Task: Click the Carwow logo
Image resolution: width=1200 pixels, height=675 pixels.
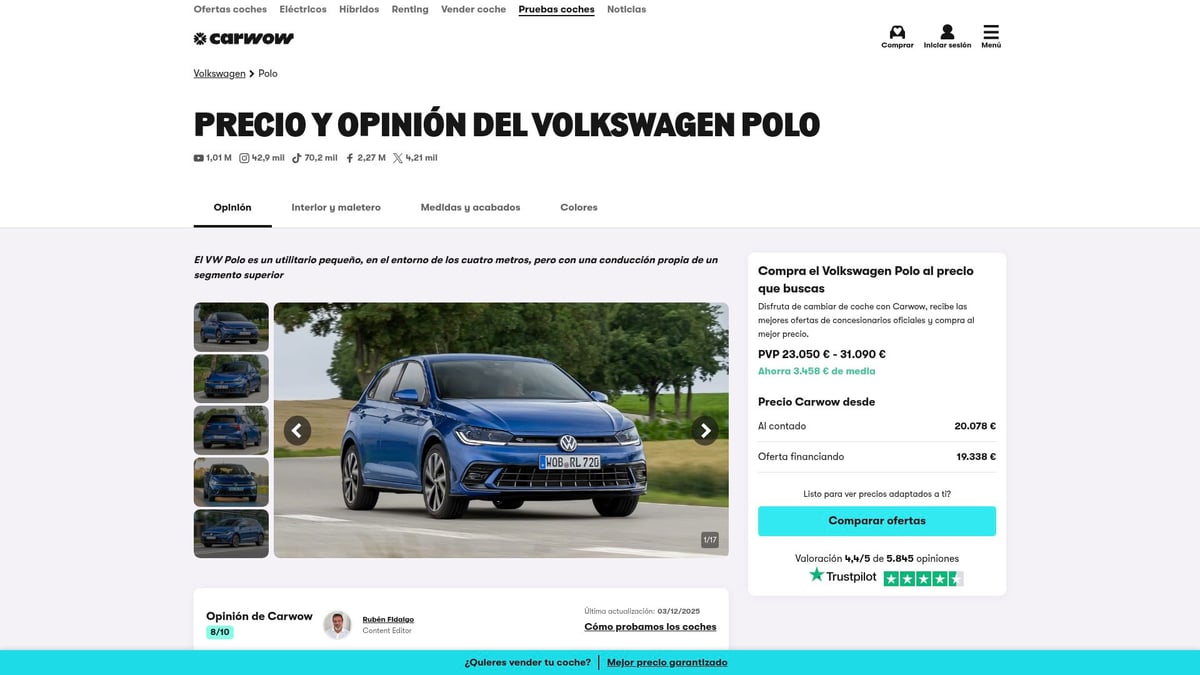Action: (x=244, y=39)
